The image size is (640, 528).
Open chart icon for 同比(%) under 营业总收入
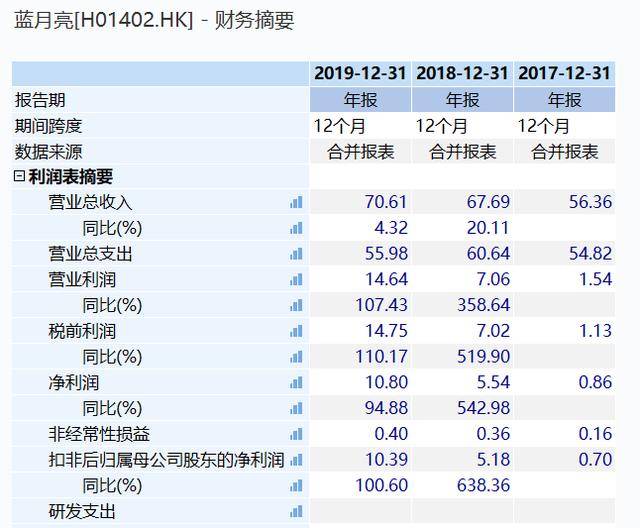point(296,228)
